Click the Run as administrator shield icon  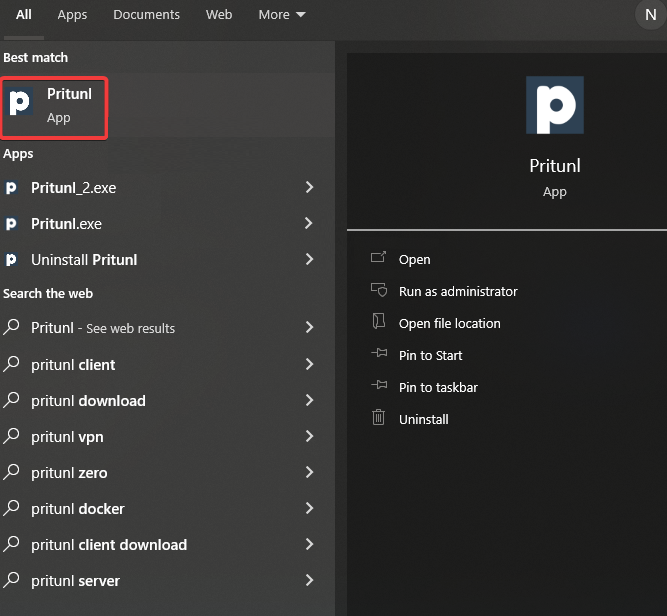[378, 290]
